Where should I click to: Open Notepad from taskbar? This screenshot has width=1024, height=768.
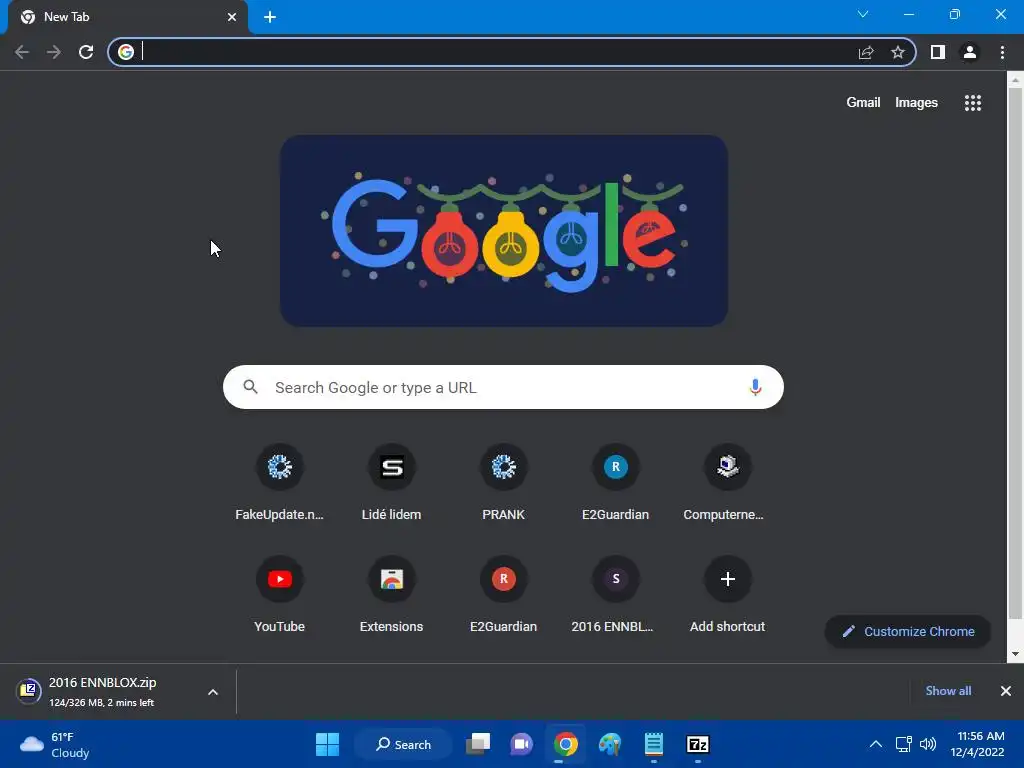click(654, 744)
